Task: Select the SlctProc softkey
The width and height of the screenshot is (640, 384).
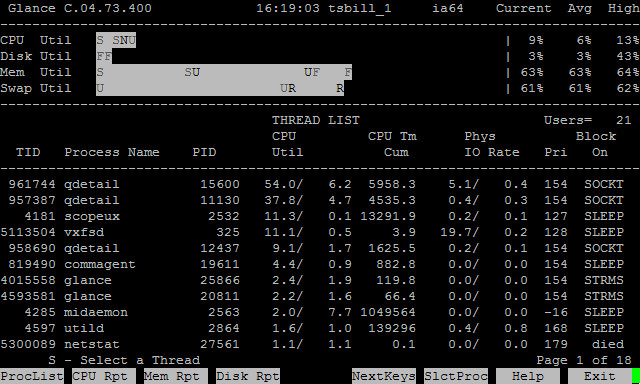Action: [456, 376]
